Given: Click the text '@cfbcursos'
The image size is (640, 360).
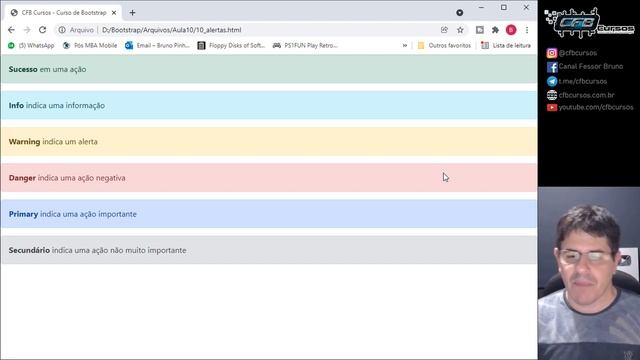Looking at the screenshot, I should (578, 53).
